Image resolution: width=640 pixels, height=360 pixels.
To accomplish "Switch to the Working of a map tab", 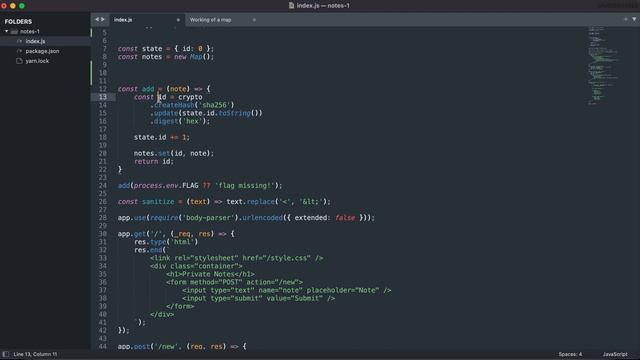I will click(x=210, y=20).
